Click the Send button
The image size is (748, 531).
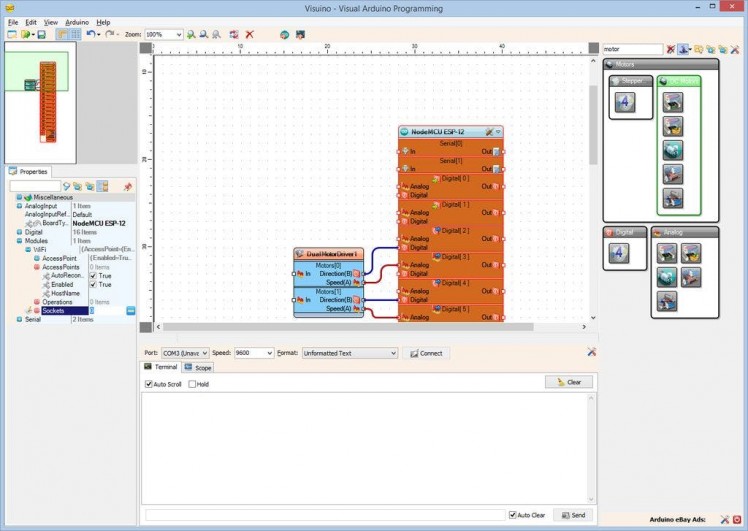(574, 515)
